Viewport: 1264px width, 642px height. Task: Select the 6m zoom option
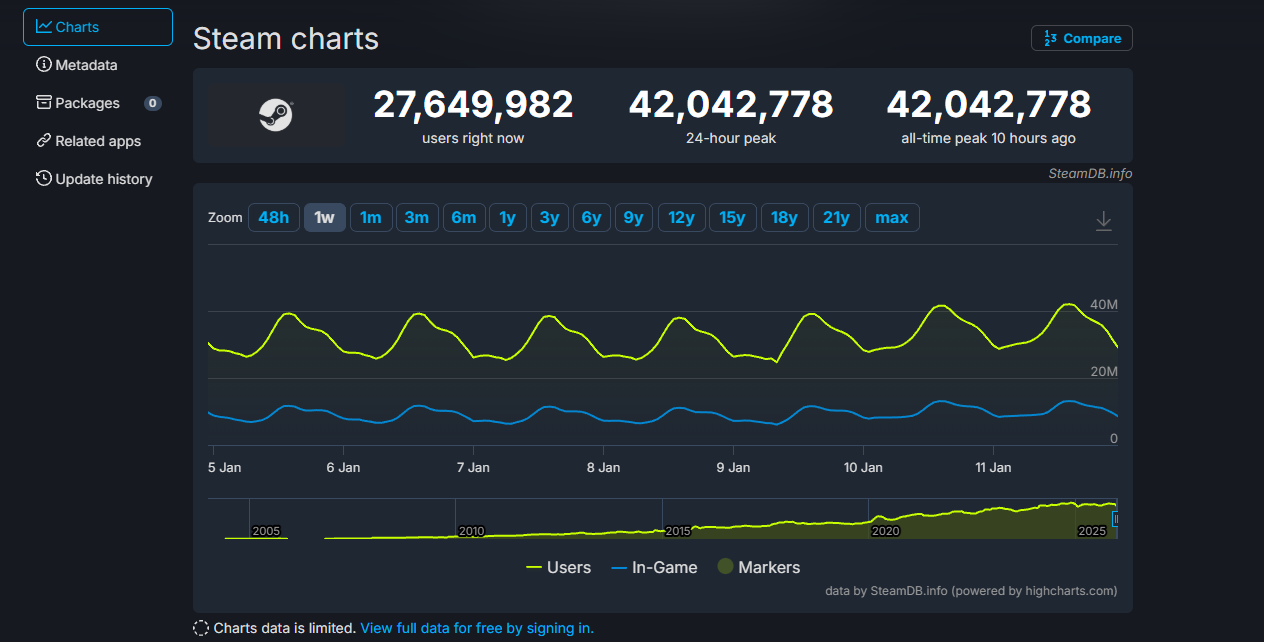point(464,217)
